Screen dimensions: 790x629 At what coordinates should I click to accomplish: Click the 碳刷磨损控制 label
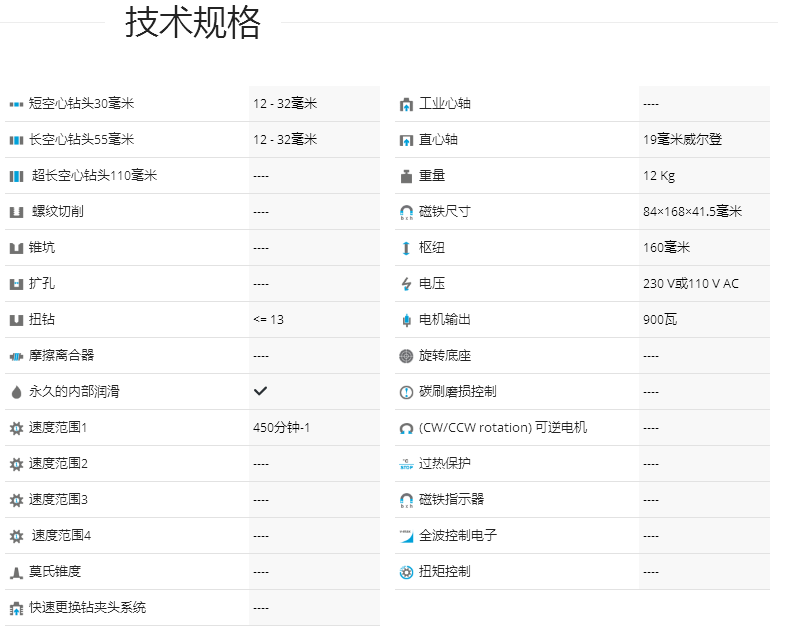(x=457, y=392)
